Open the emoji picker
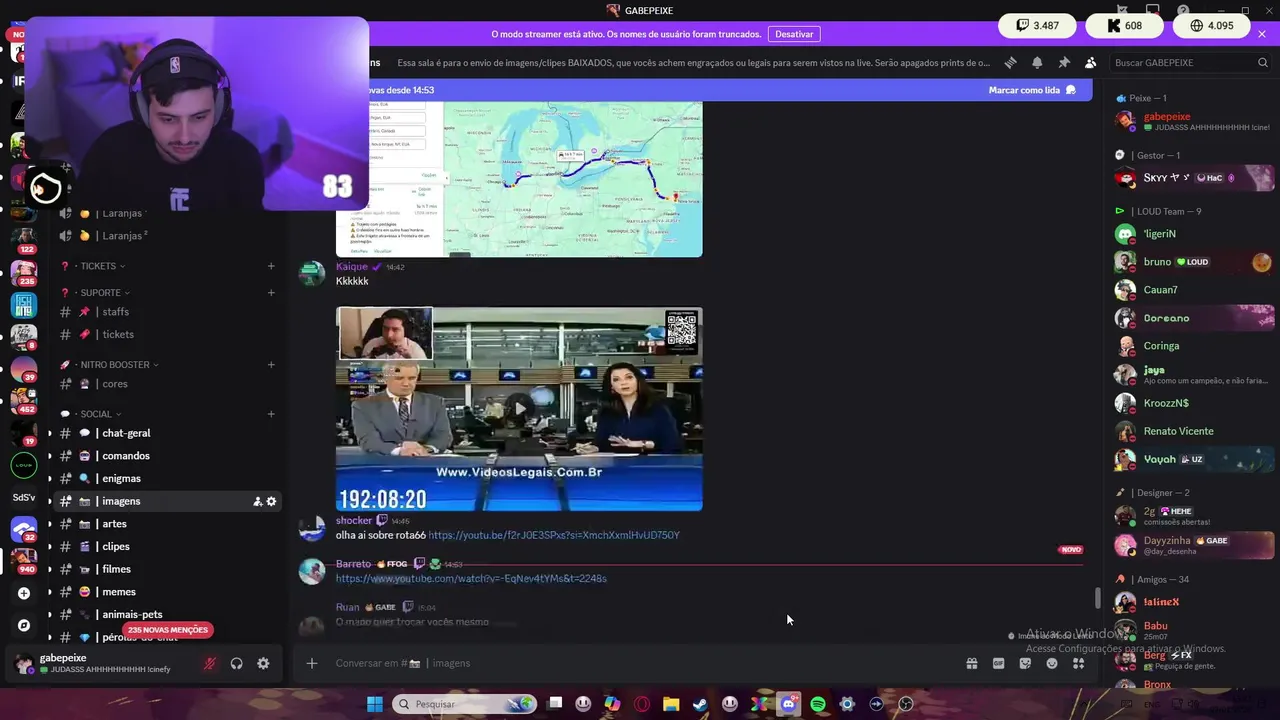The width and height of the screenshot is (1280, 720). pyautogui.click(x=1052, y=663)
